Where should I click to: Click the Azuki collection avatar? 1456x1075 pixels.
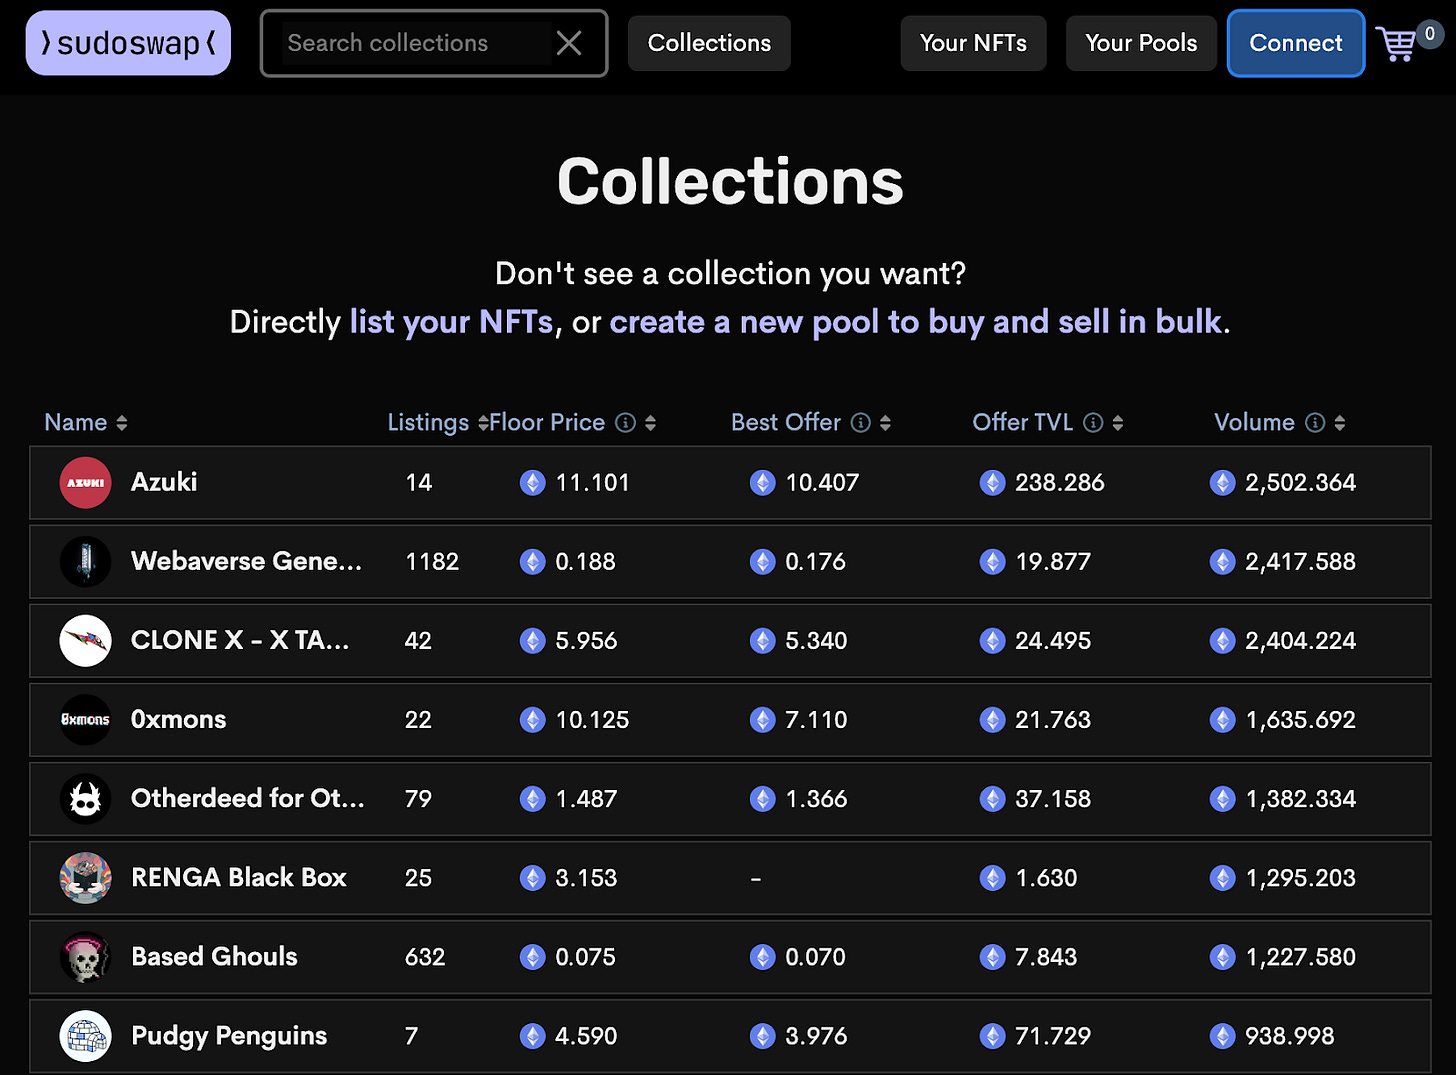(85, 483)
